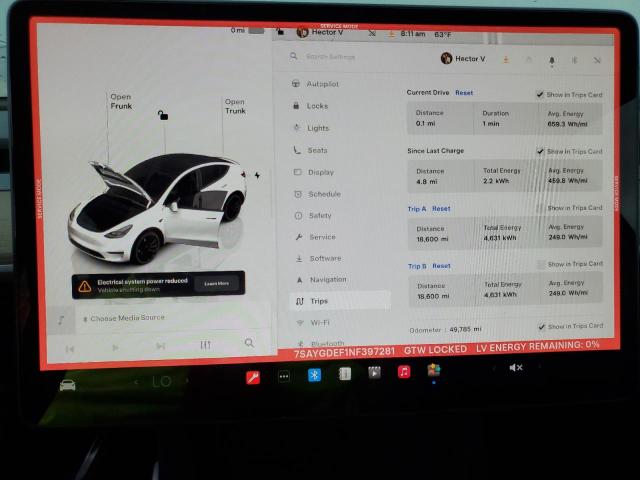
Task: Open the Hector V profile in settings header
Action: pos(463,58)
